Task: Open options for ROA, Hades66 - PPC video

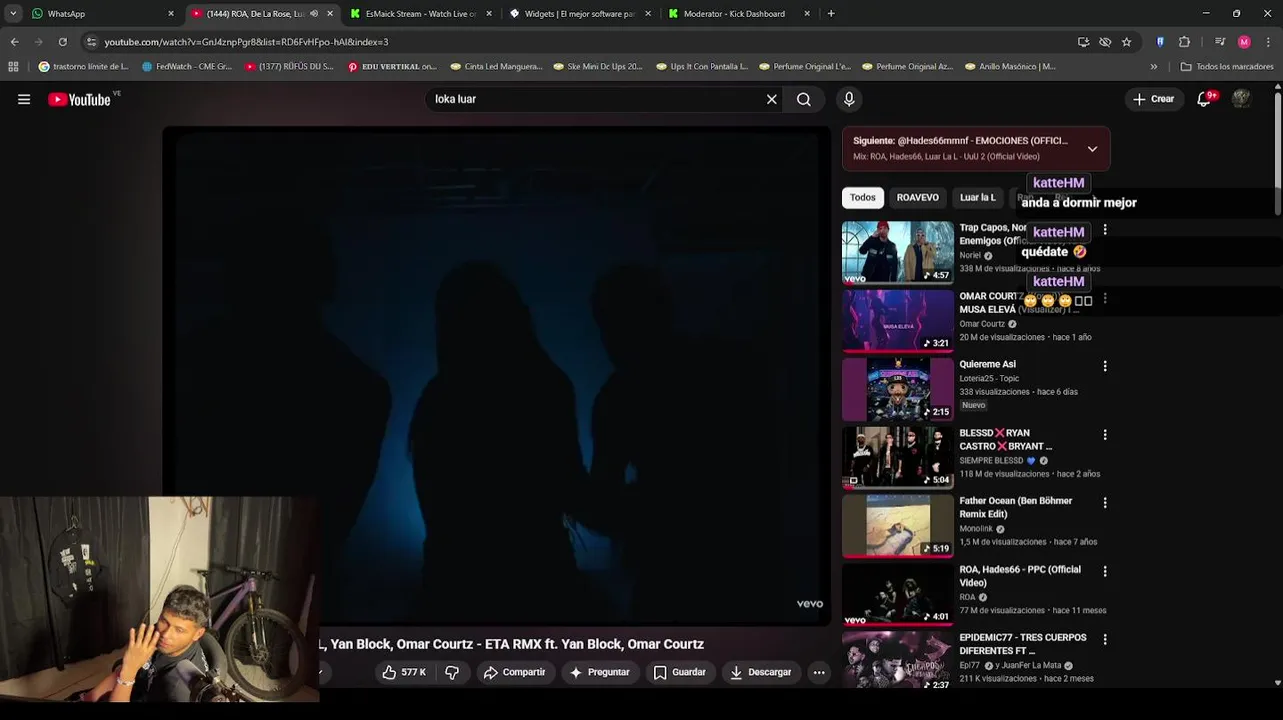Action: (x=1105, y=571)
